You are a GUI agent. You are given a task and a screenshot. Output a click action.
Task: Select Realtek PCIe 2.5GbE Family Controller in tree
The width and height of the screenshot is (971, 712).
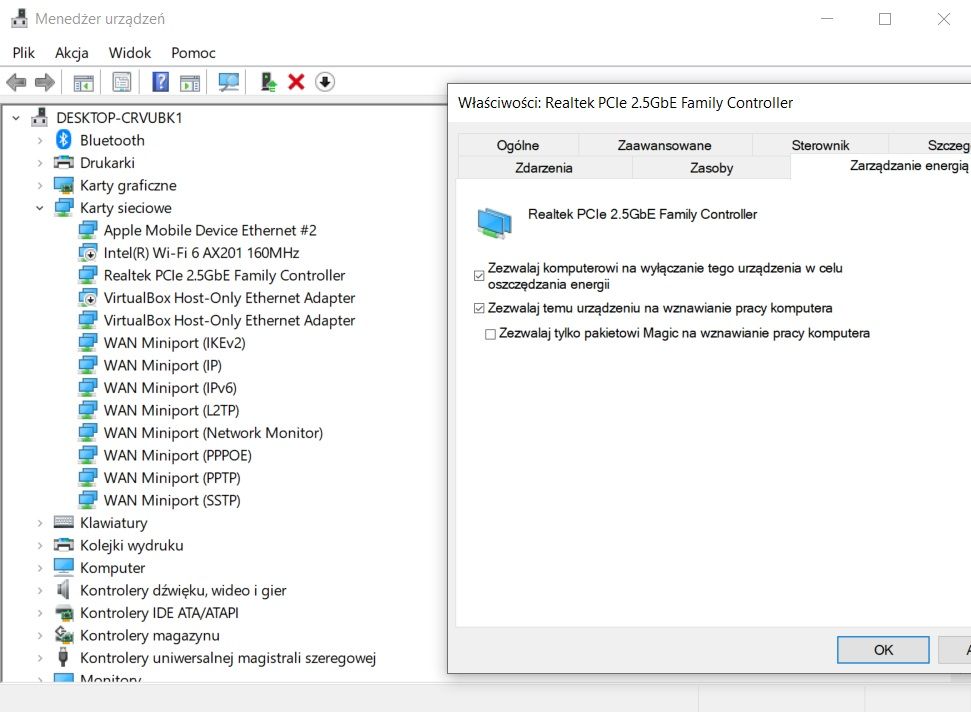(224, 276)
